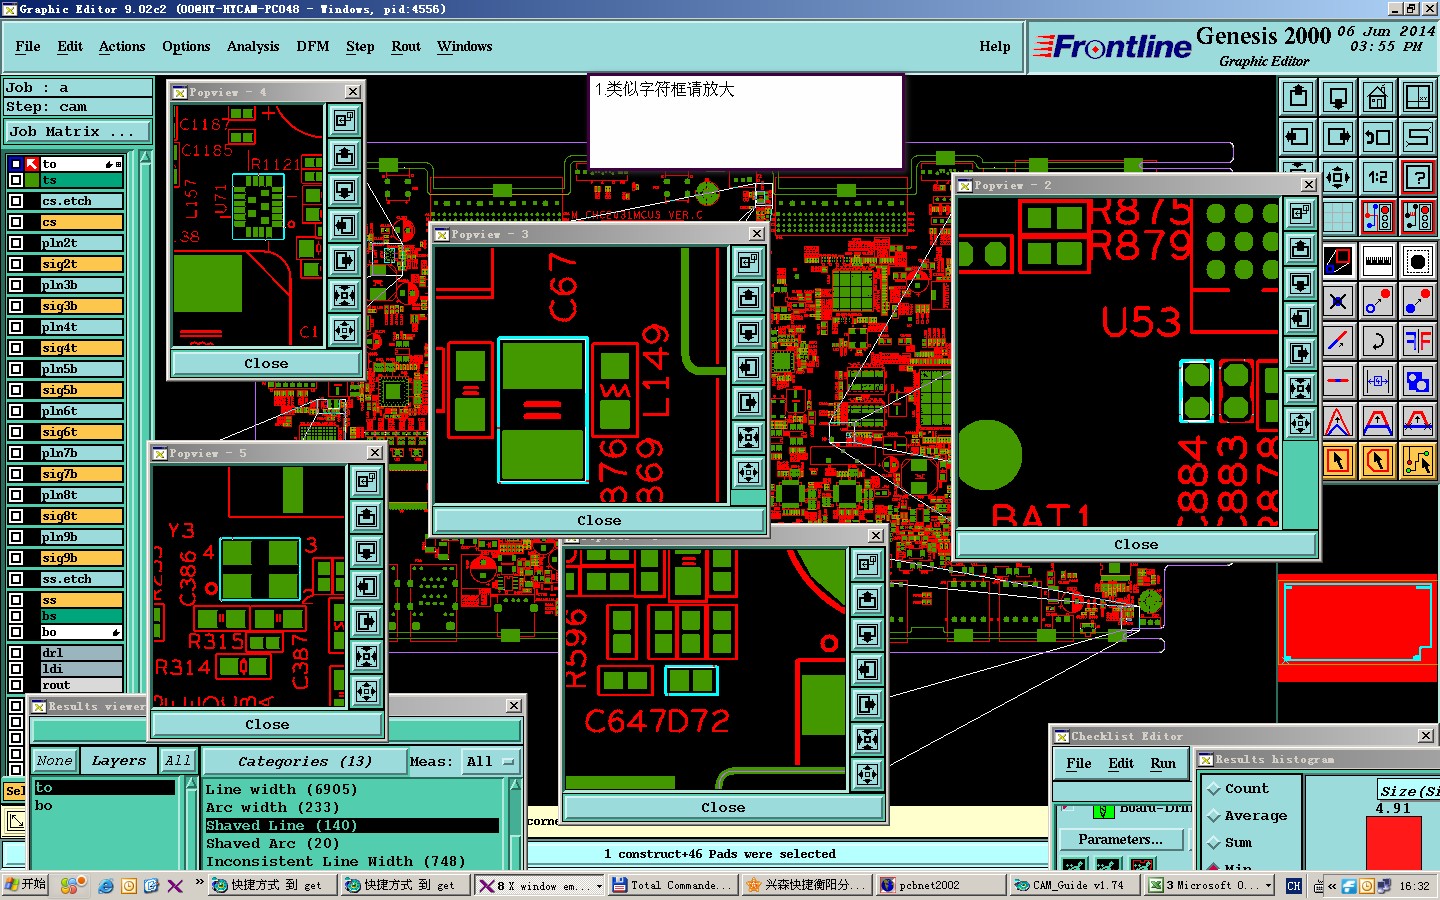
Task: Select Inconsistent Line Width (748) category
Action: (335, 861)
